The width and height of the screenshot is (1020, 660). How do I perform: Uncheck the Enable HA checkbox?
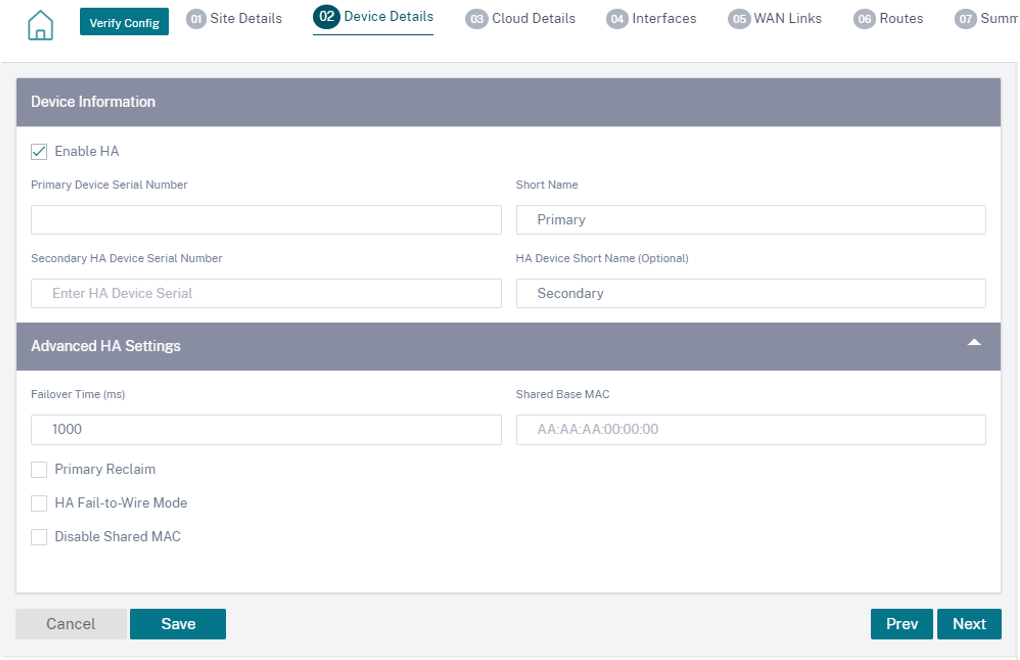point(39,152)
